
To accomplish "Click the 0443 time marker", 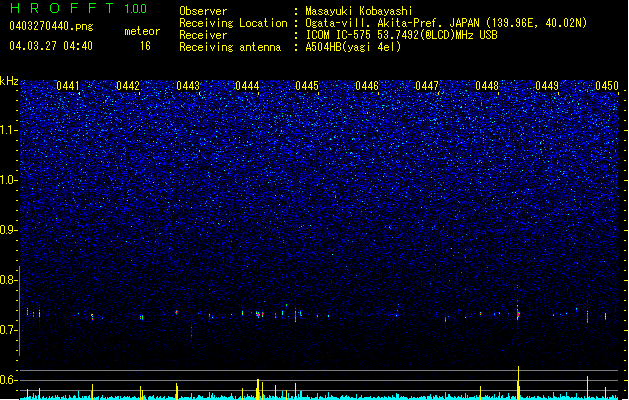I will (x=188, y=86).
